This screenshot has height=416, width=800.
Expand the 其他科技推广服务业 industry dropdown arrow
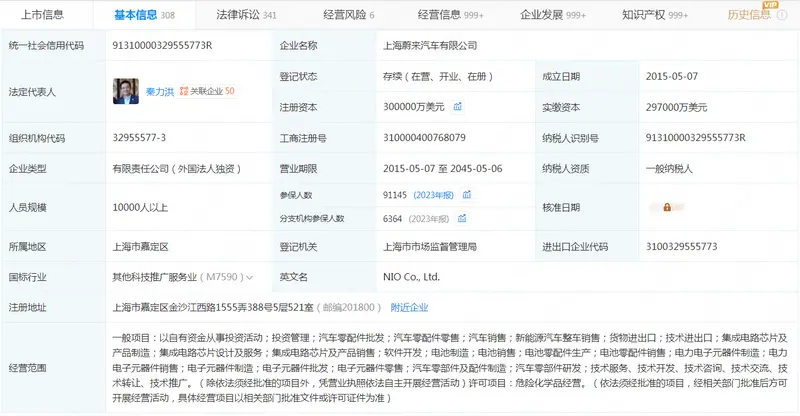point(249,278)
